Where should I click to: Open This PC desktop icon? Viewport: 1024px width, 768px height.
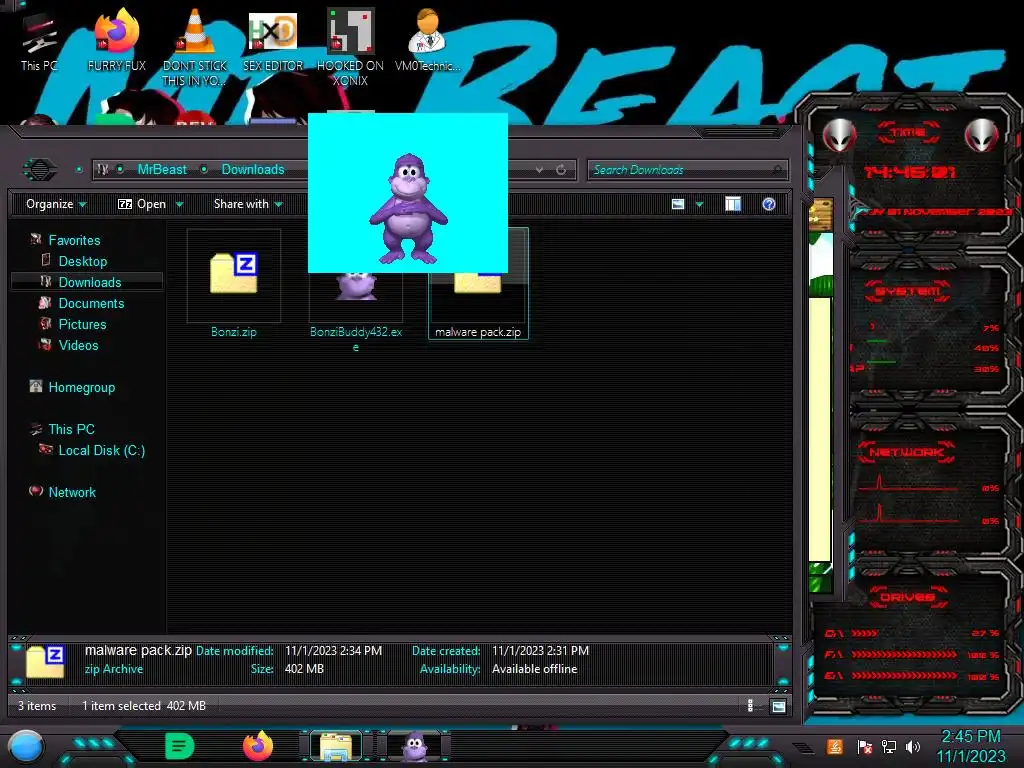click(39, 41)
